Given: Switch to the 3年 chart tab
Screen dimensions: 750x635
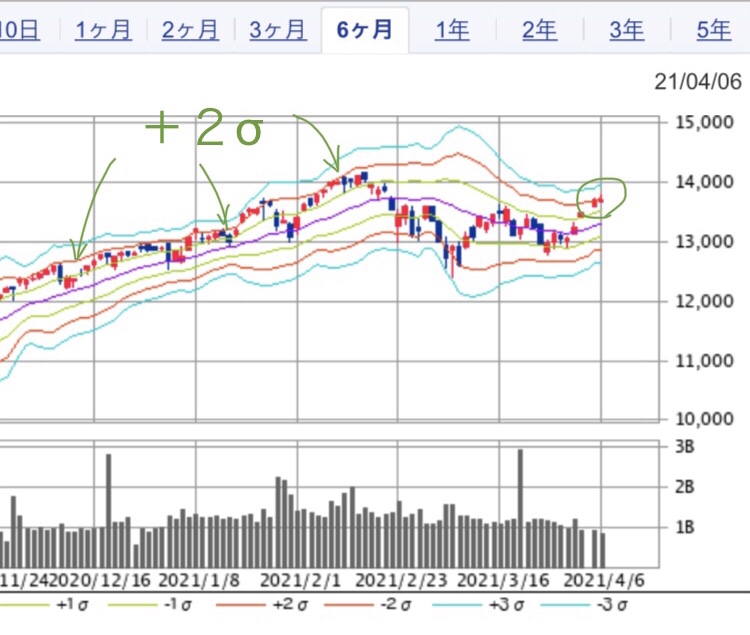Looking at the screenshot, I should 627,30.
